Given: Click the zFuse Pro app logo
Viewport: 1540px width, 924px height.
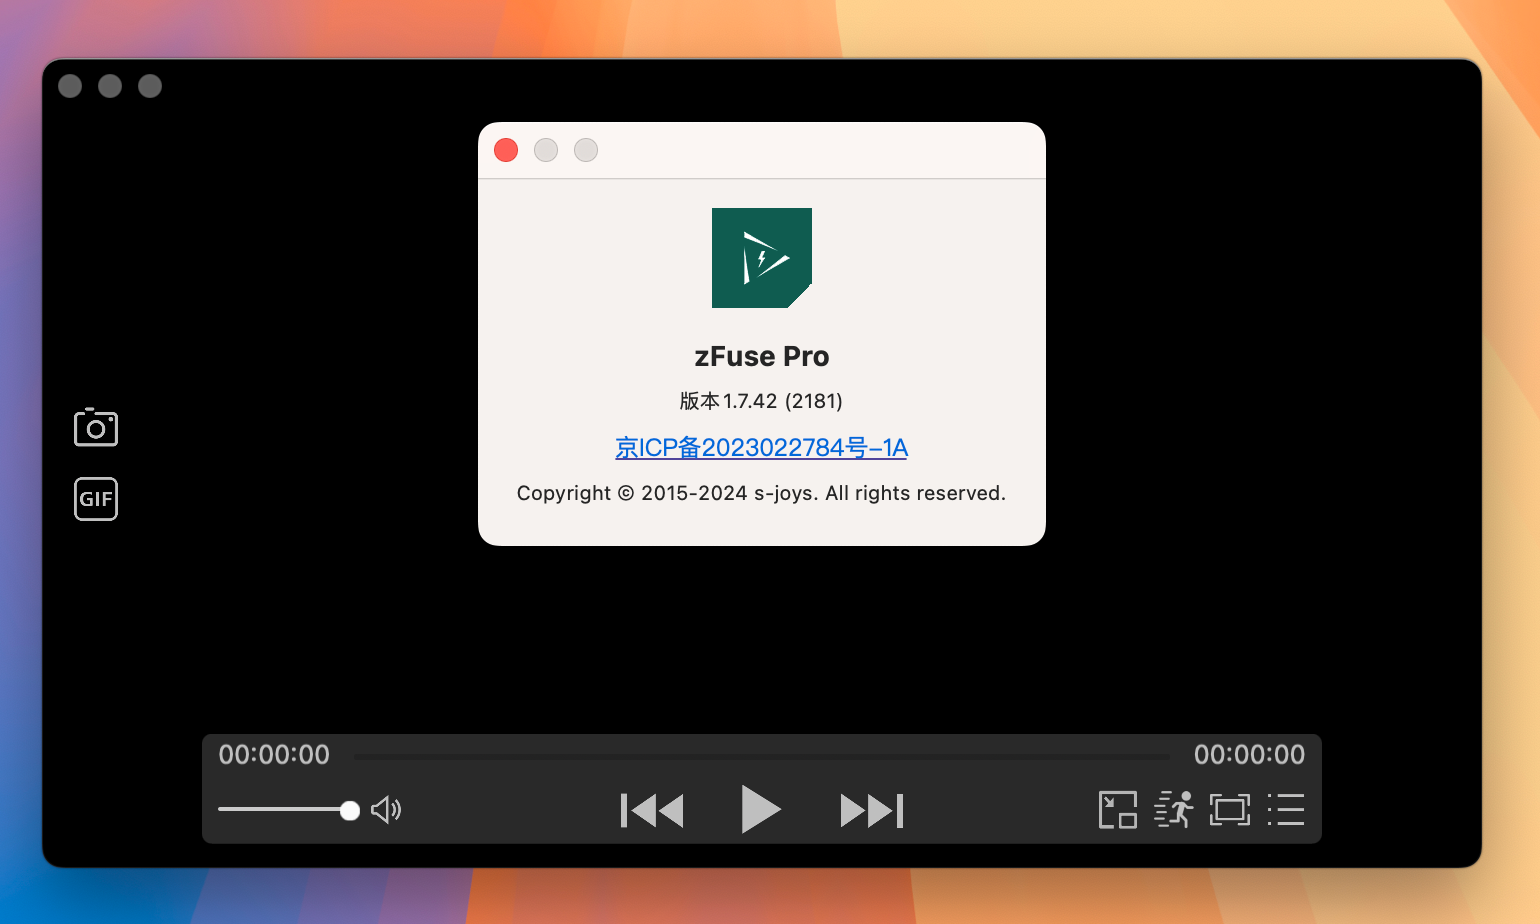Looking at the screenshot, I should point(762,258).
